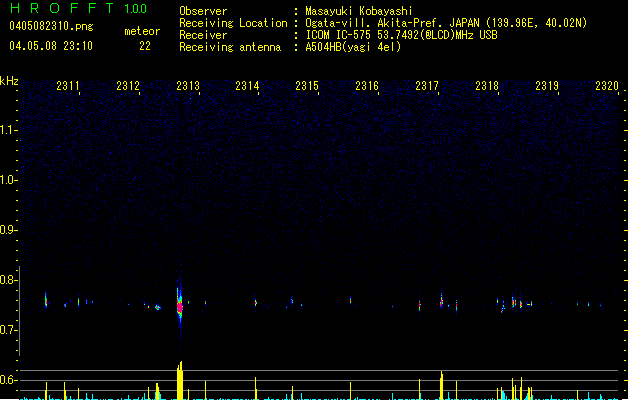
Task: Click the tallest yellow power spike near 2313
Action: click(x=180, y=380)
